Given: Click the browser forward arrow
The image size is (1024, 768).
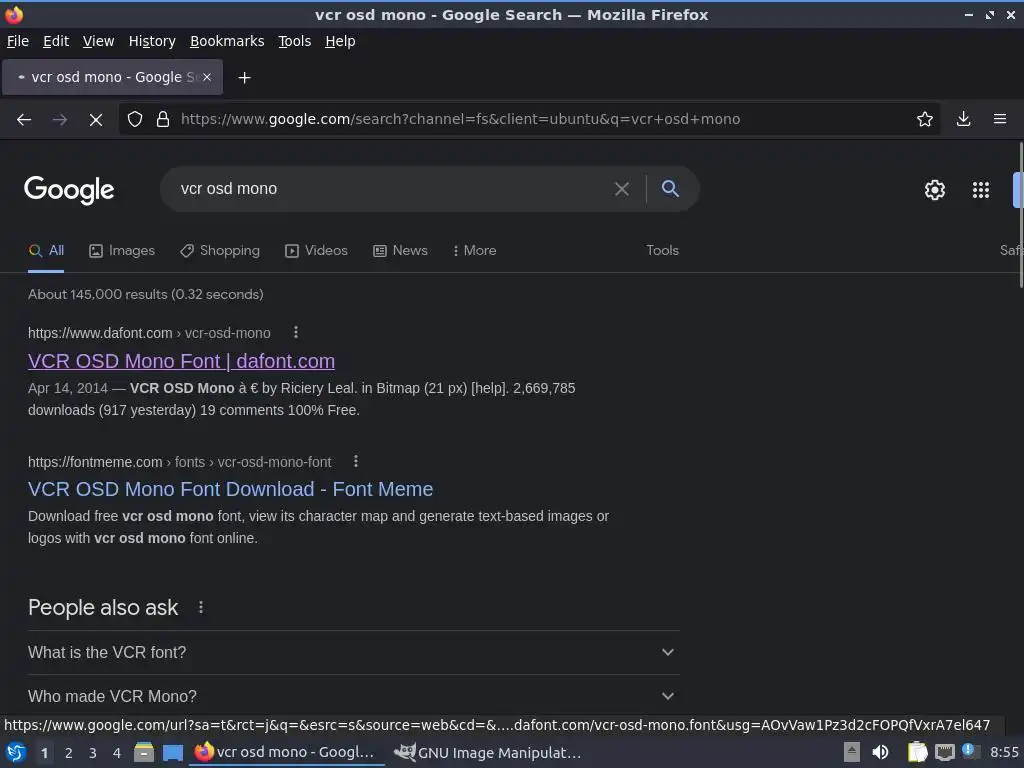Looking at the screenshot, I should coord(59,120).
